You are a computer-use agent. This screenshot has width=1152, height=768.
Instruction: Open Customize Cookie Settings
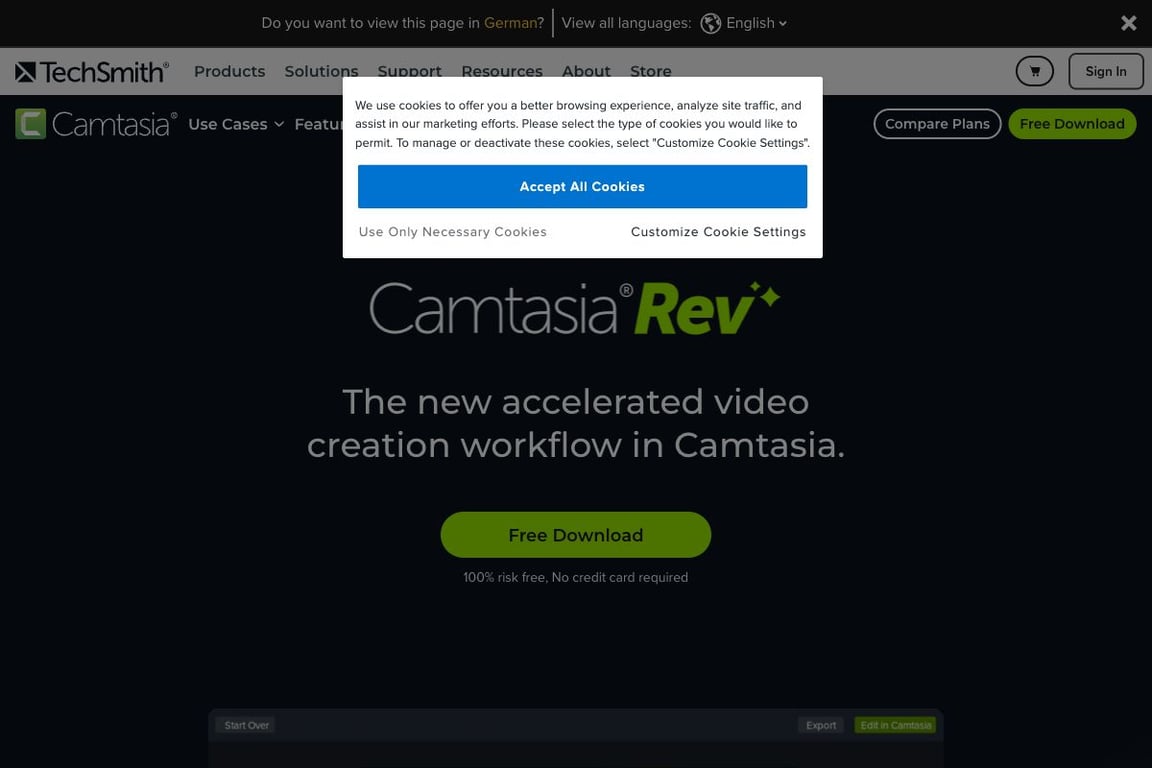coord(718,232)
